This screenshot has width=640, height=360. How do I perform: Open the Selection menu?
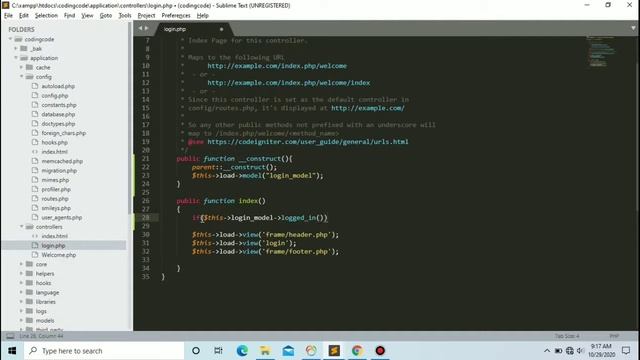pos(46,16)
